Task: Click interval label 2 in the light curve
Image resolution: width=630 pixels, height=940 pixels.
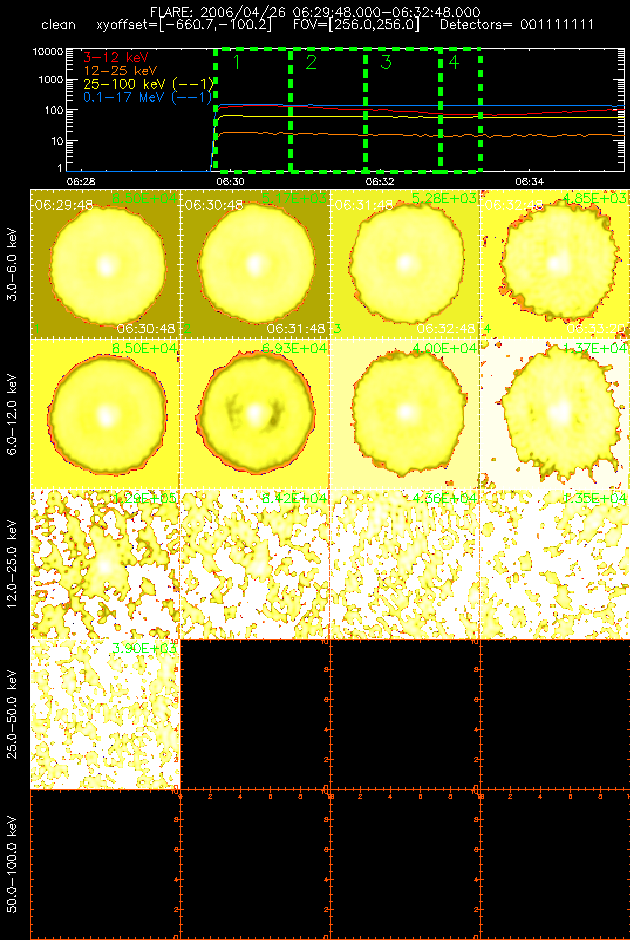Action: (311, 62)
